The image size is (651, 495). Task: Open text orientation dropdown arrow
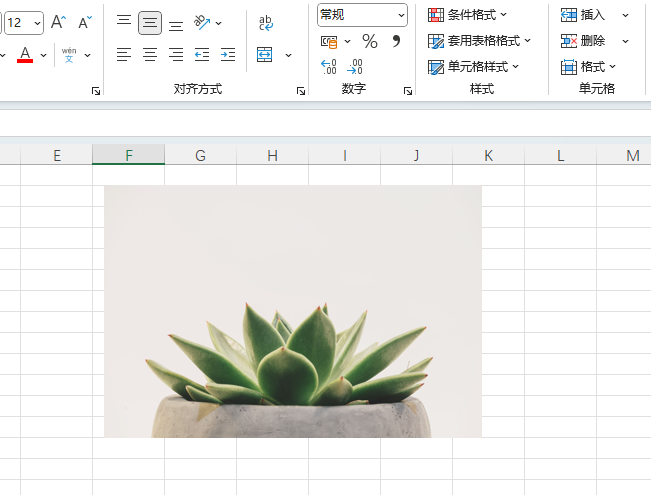pyautogui.click(x=218, y=23)
